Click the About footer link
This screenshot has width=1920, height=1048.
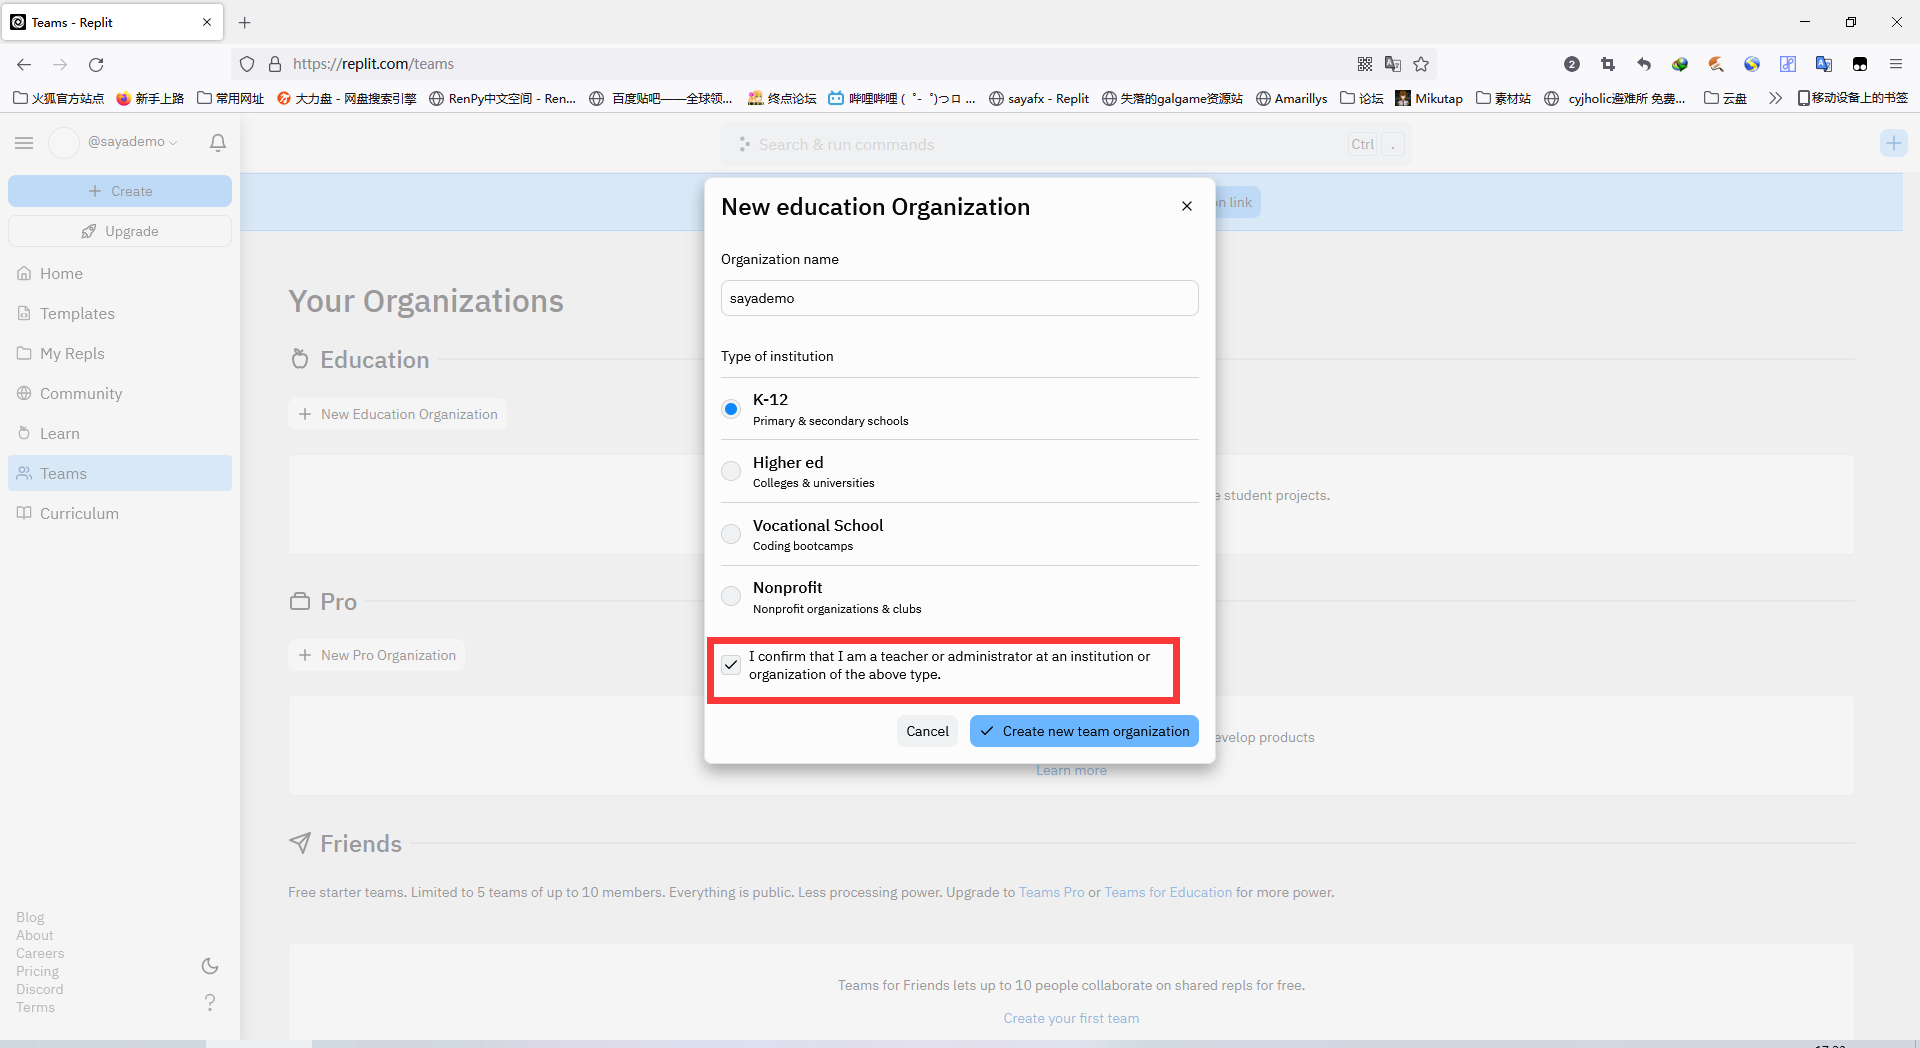(x=35, y=935)
